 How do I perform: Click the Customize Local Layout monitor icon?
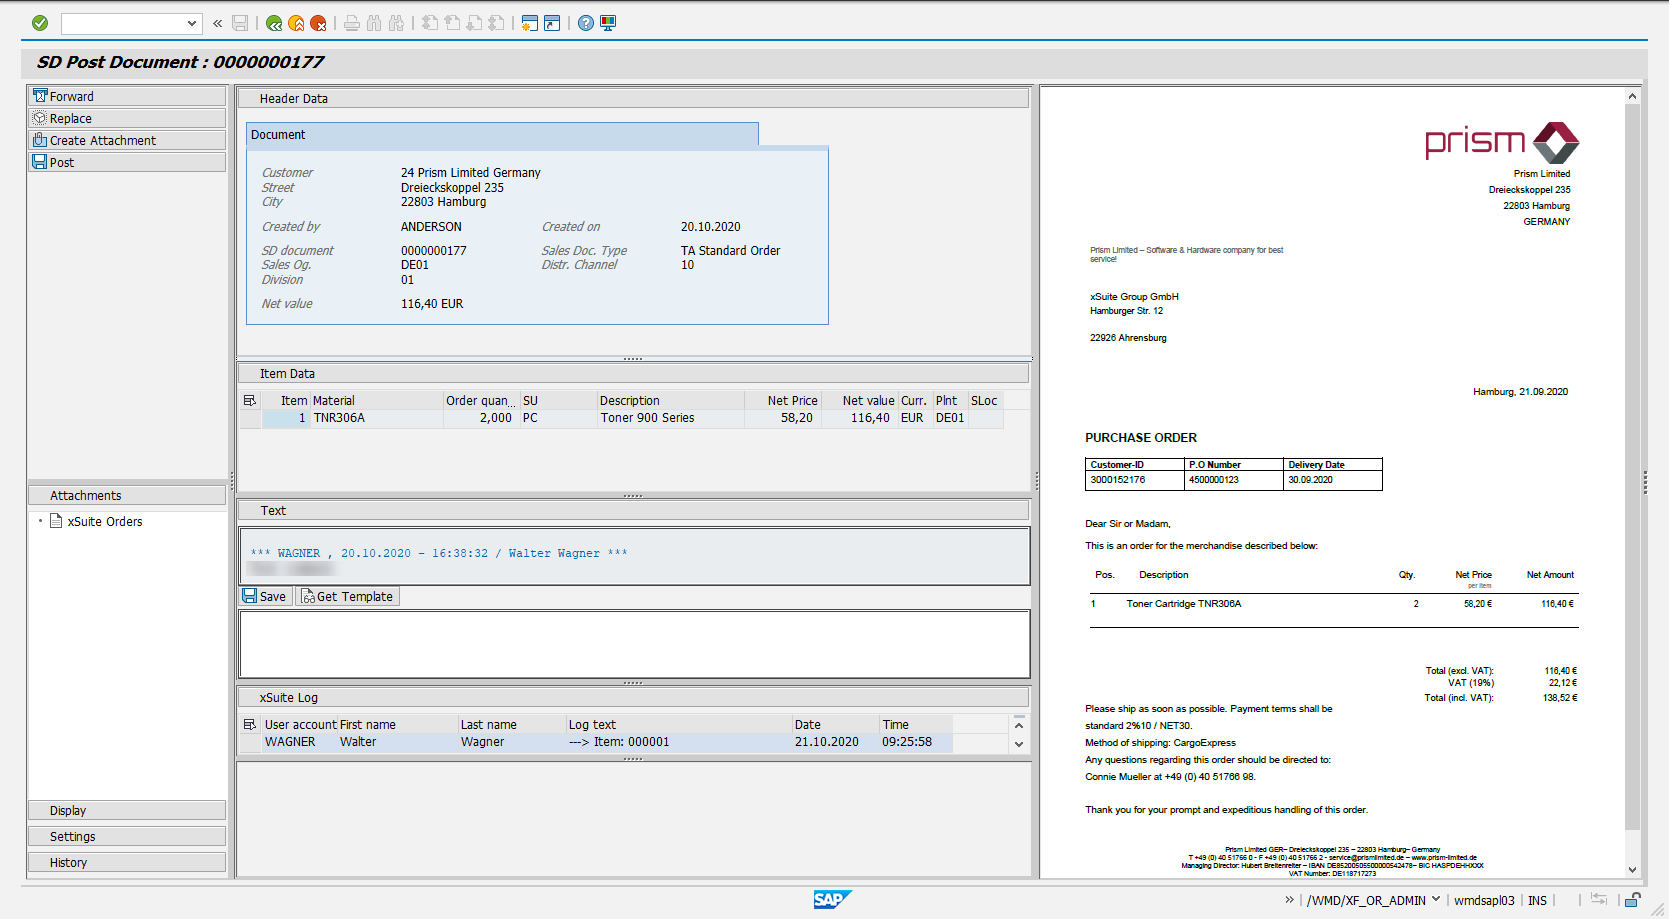tap(608, 23)
